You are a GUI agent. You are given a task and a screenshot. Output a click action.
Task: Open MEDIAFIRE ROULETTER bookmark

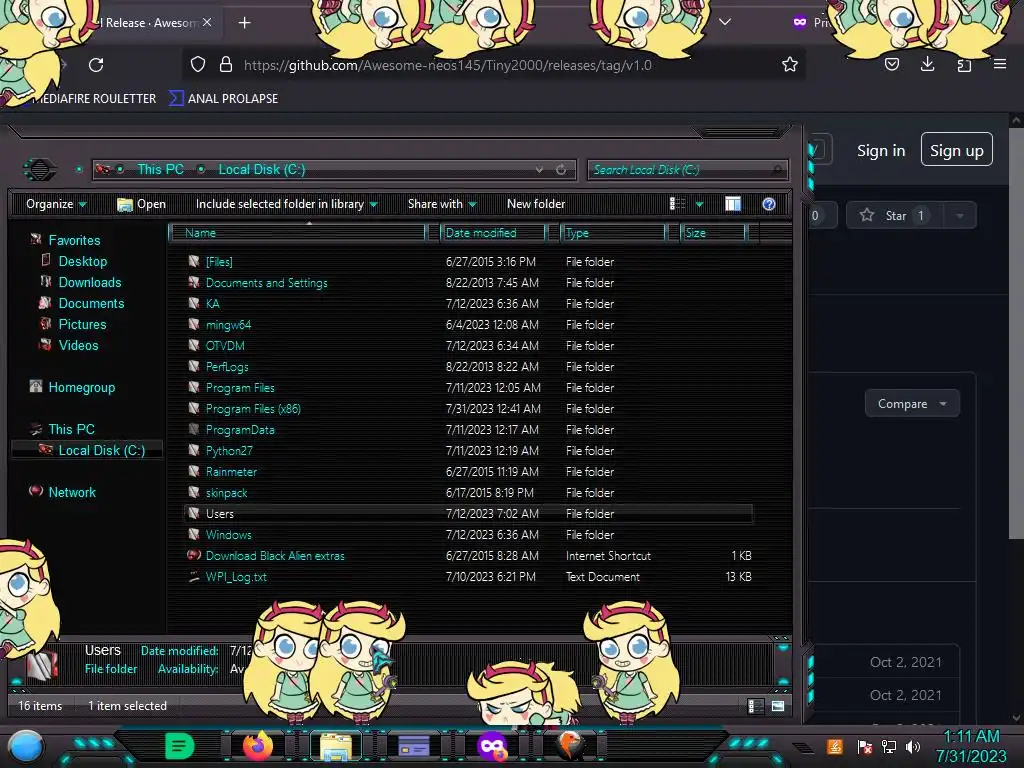pos(93,99)
